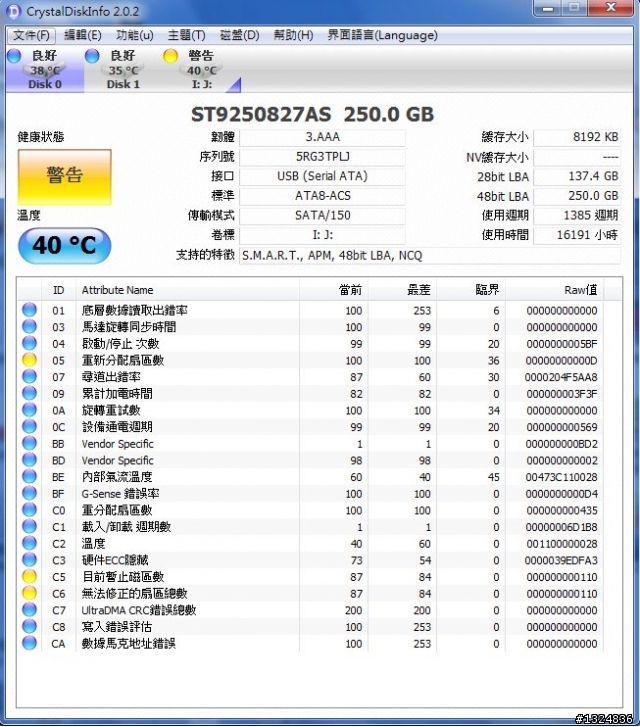Click the yellow caution icon for attribute C5

coord(29,577)
